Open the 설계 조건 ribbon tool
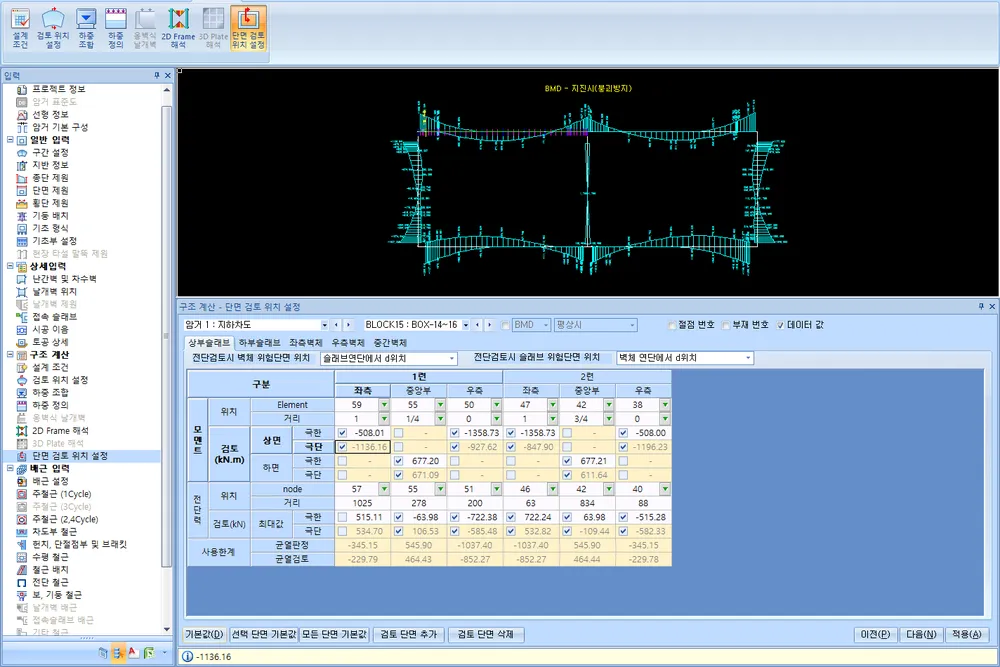1000x667 pixels. click(20, 28)
